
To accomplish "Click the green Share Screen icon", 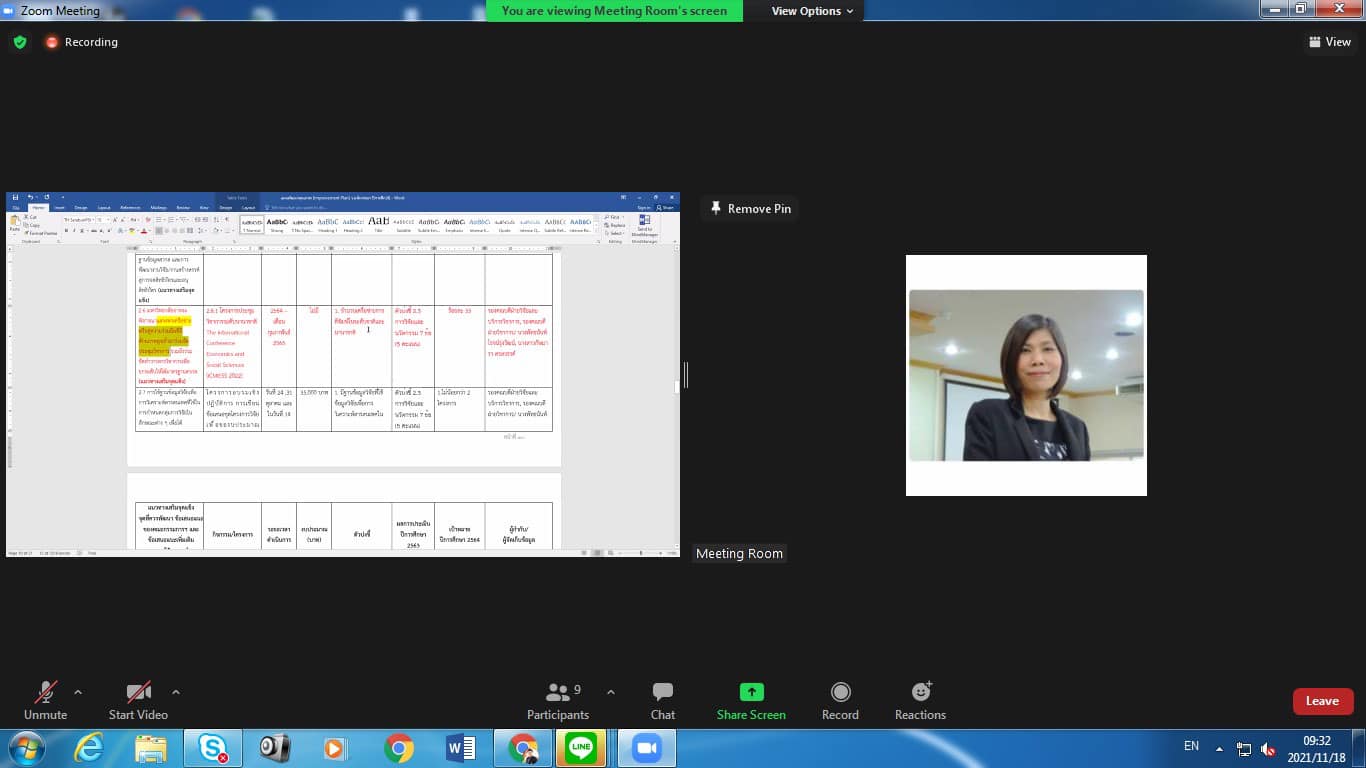I will coord(750,693).
